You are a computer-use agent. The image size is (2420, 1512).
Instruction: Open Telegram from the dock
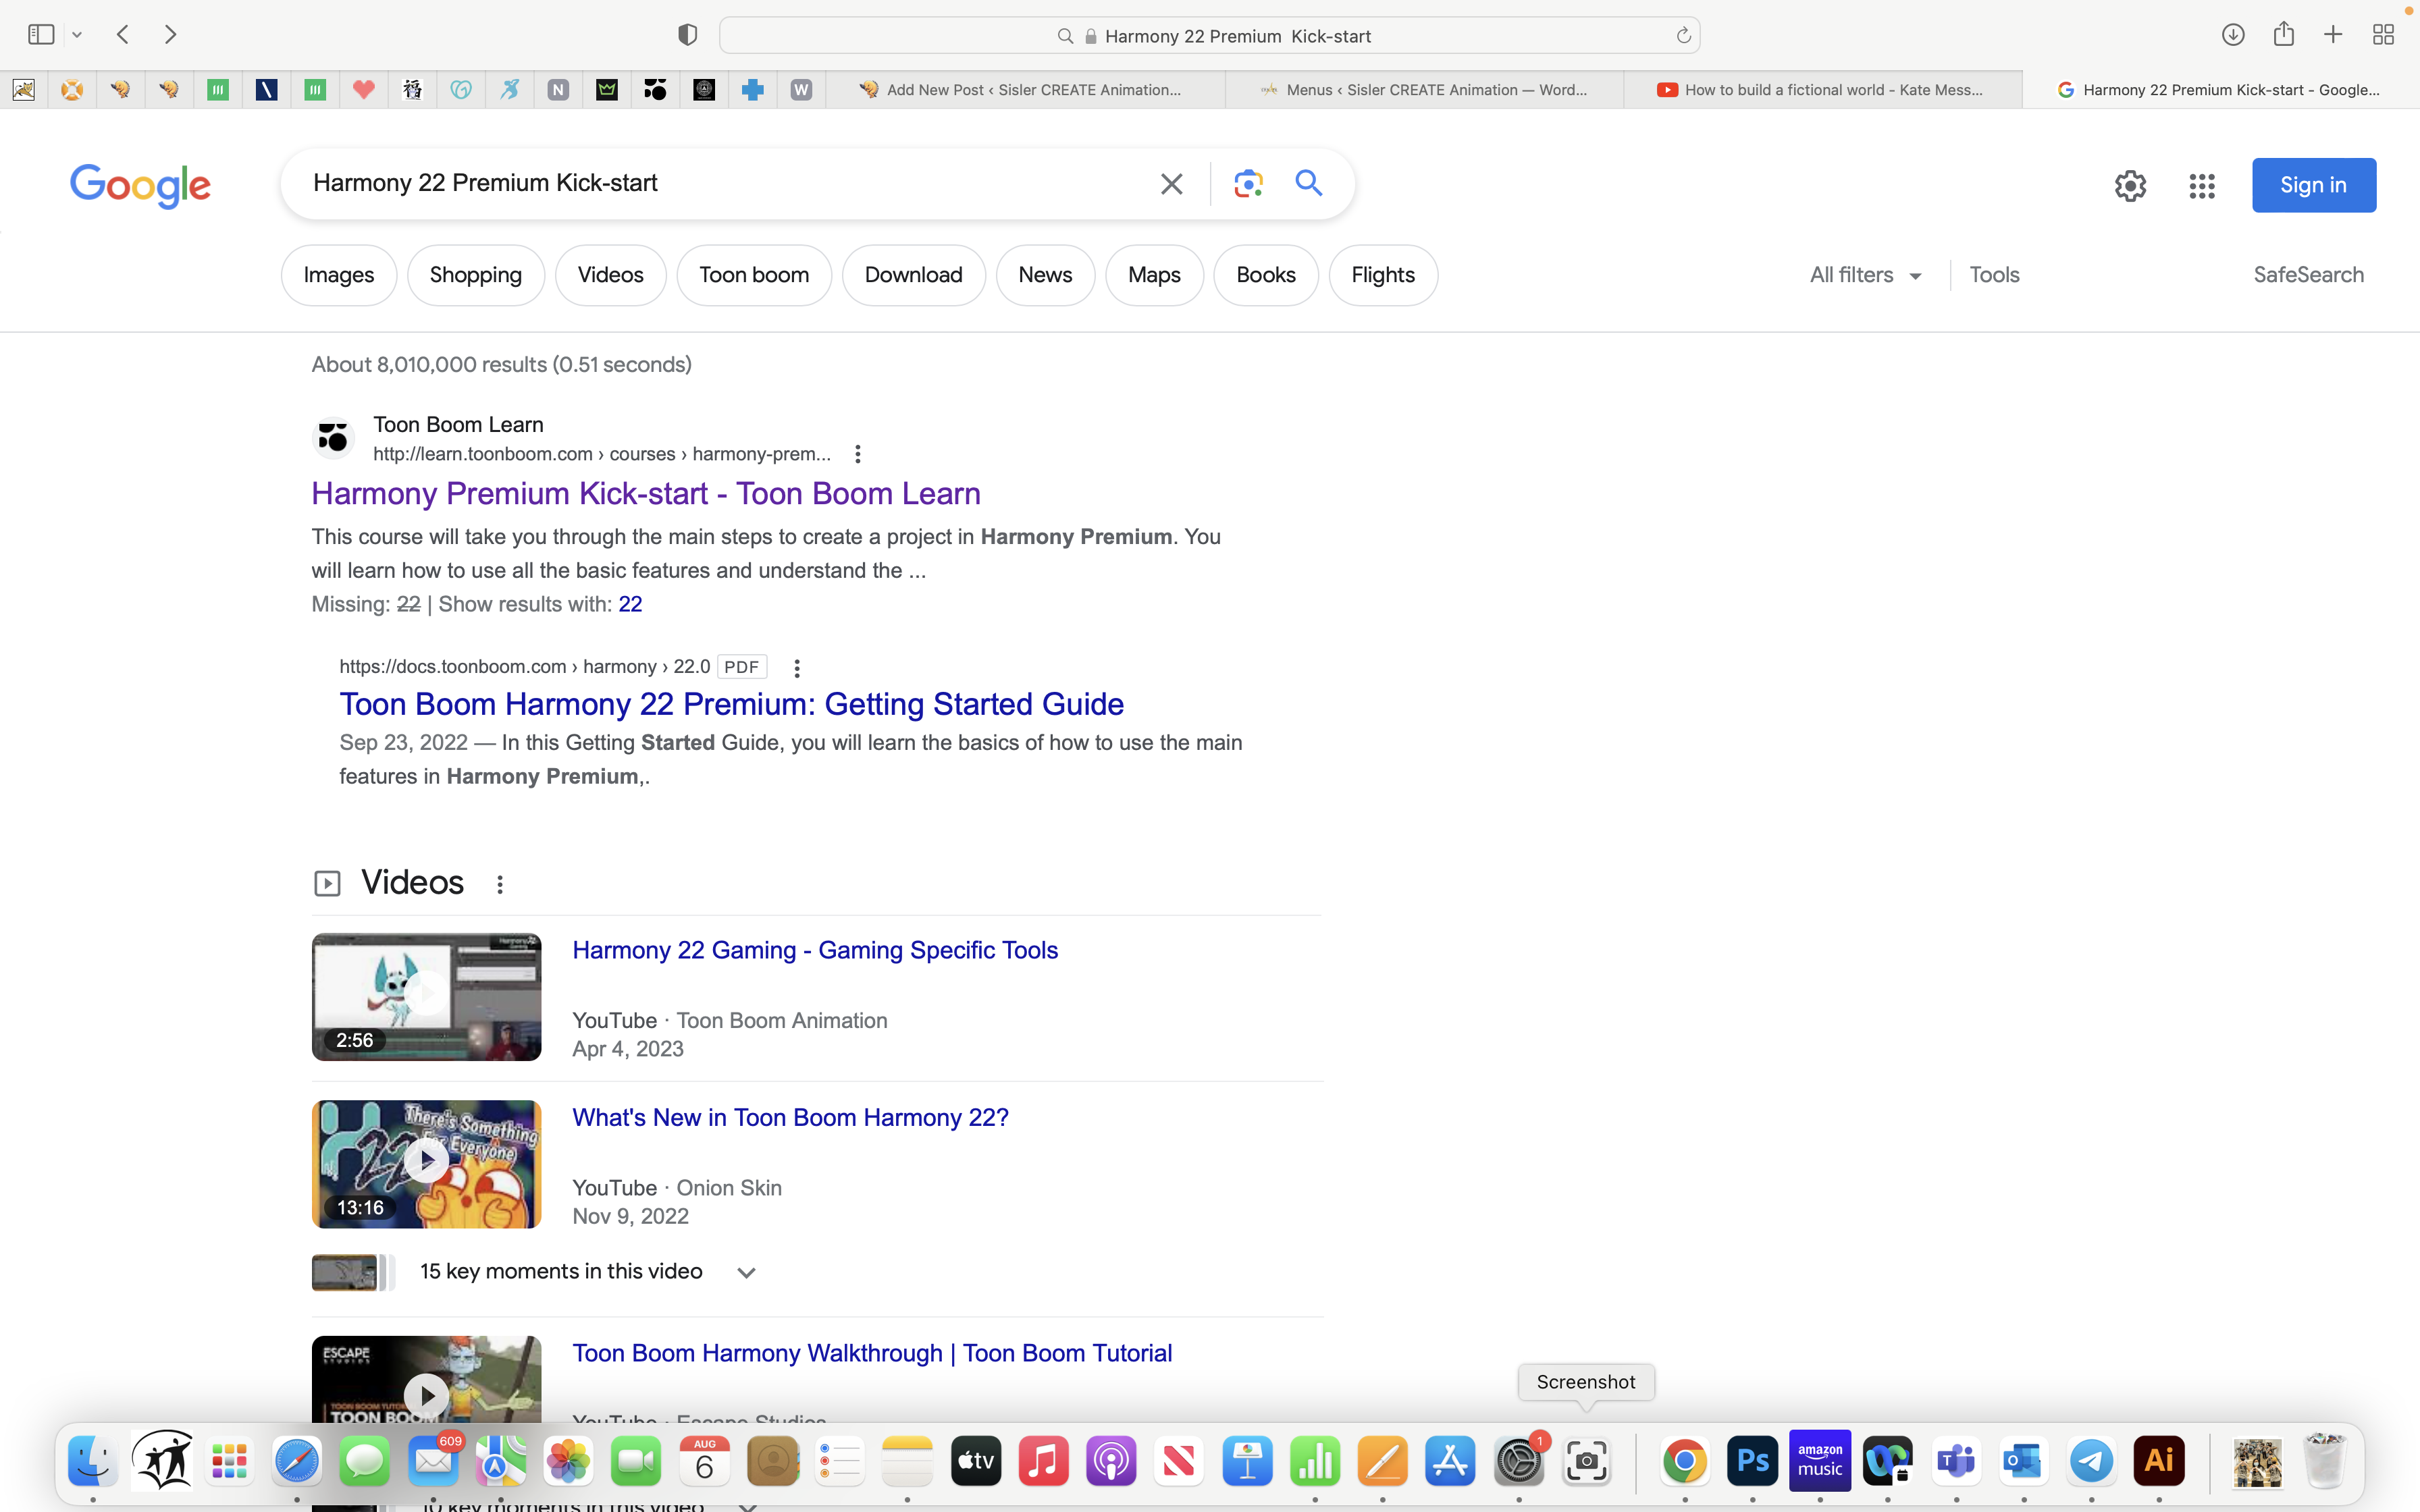2091,1461
